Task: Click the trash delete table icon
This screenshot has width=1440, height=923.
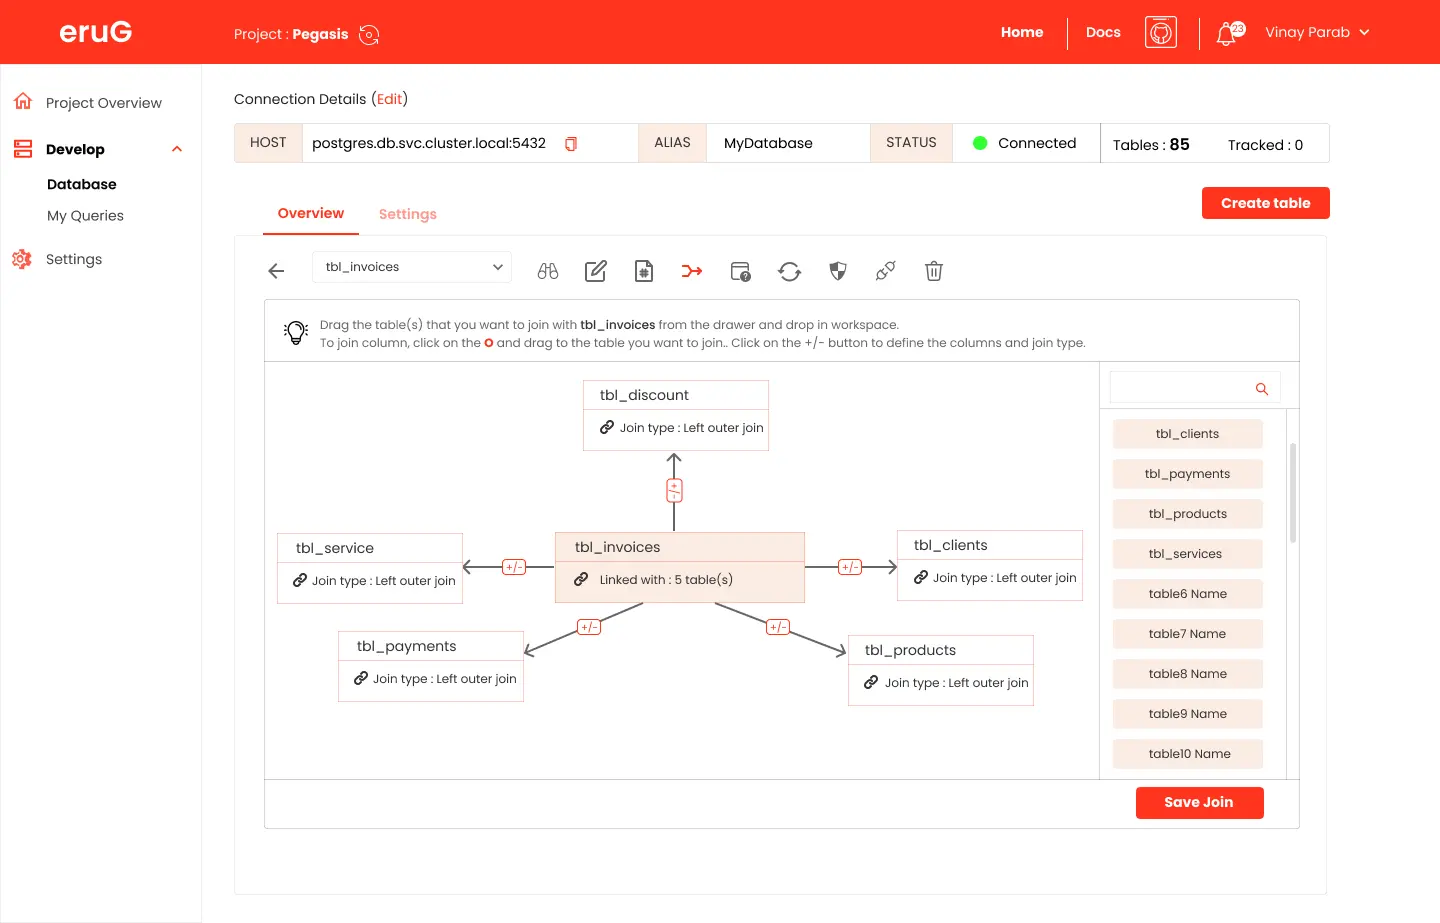Action: (934, 271)
